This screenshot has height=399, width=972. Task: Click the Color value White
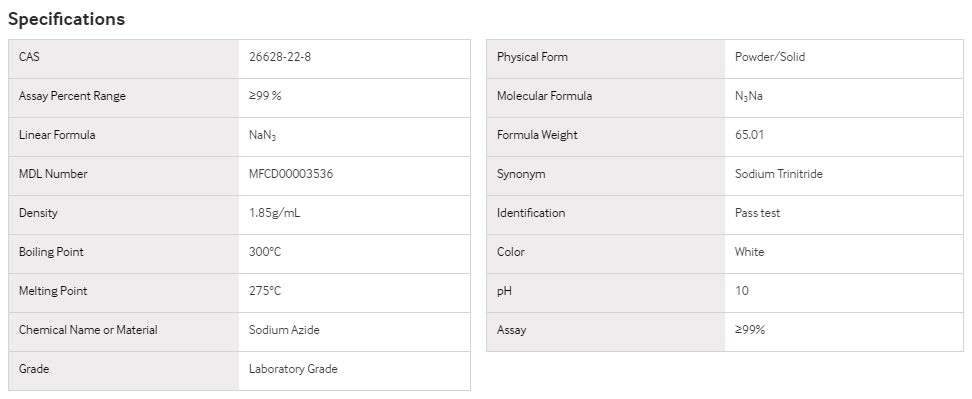point(749,252)
